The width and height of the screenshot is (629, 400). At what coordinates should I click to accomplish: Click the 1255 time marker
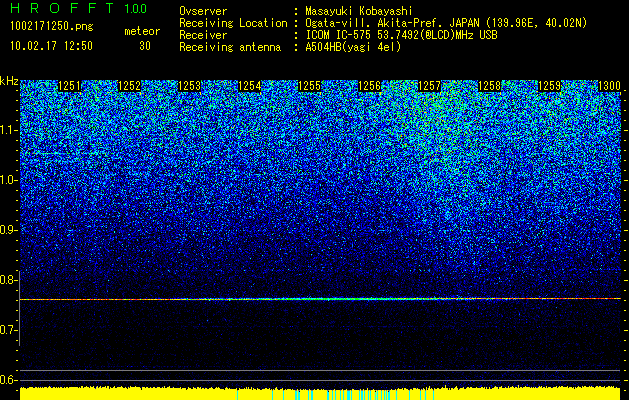pyautogui.click(x=309, y=86)
